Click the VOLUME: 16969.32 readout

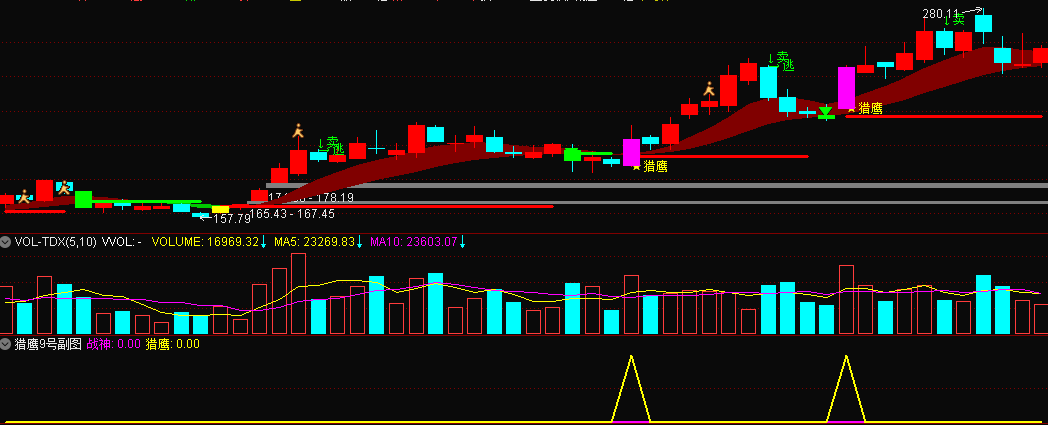(205, 242)
